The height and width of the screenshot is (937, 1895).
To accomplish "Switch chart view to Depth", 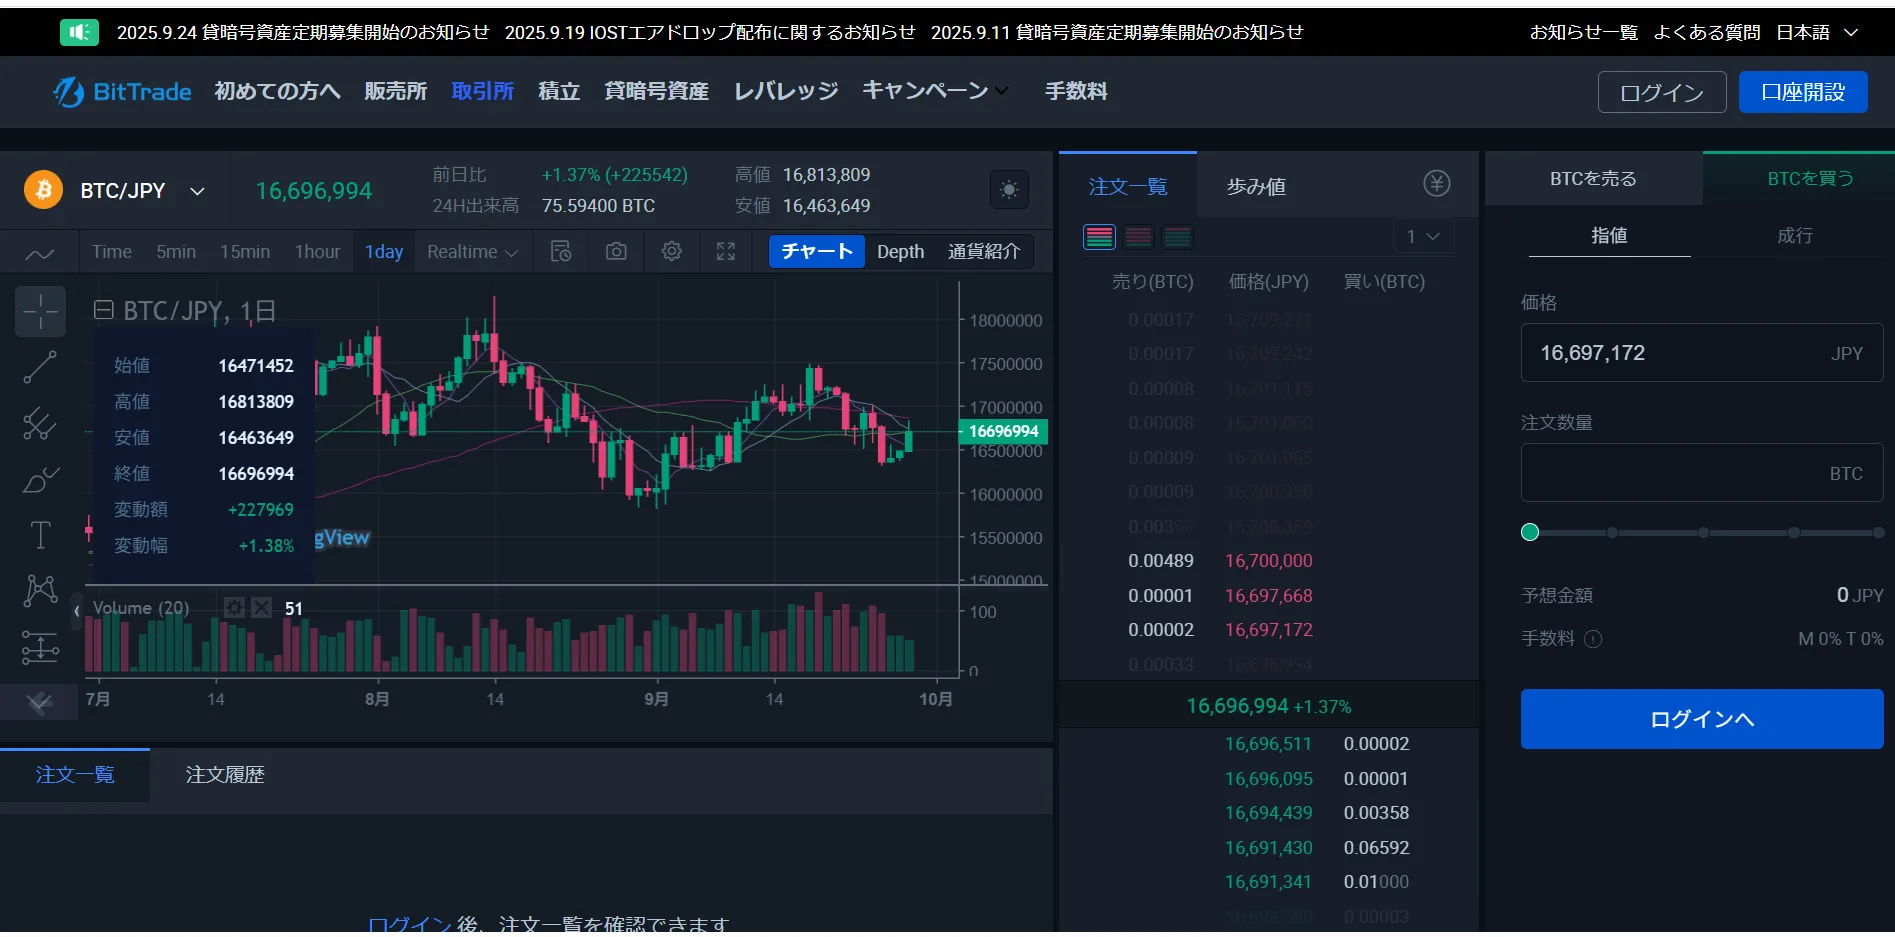I will click(900, 251).
